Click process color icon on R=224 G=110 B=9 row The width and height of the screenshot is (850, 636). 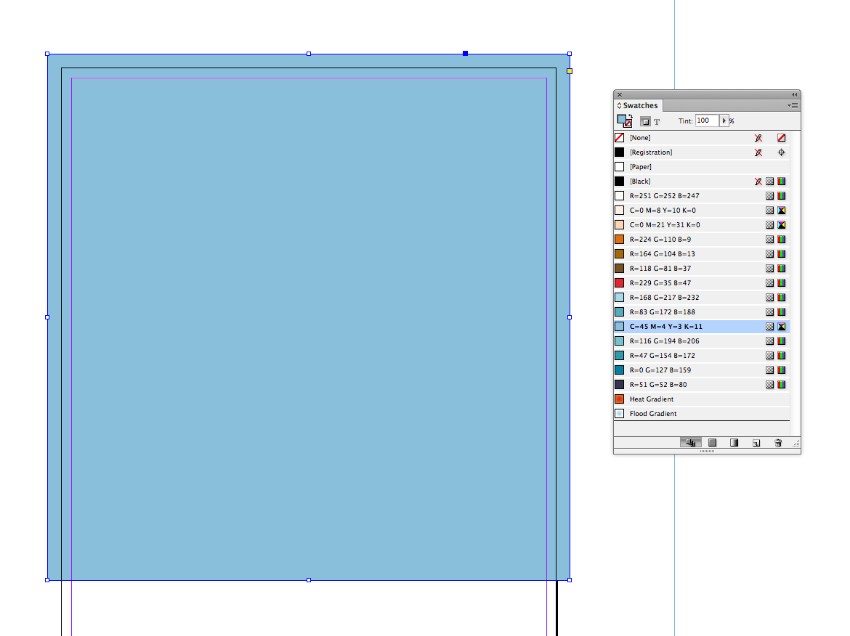pyautogui.click(x=770, y=239)
